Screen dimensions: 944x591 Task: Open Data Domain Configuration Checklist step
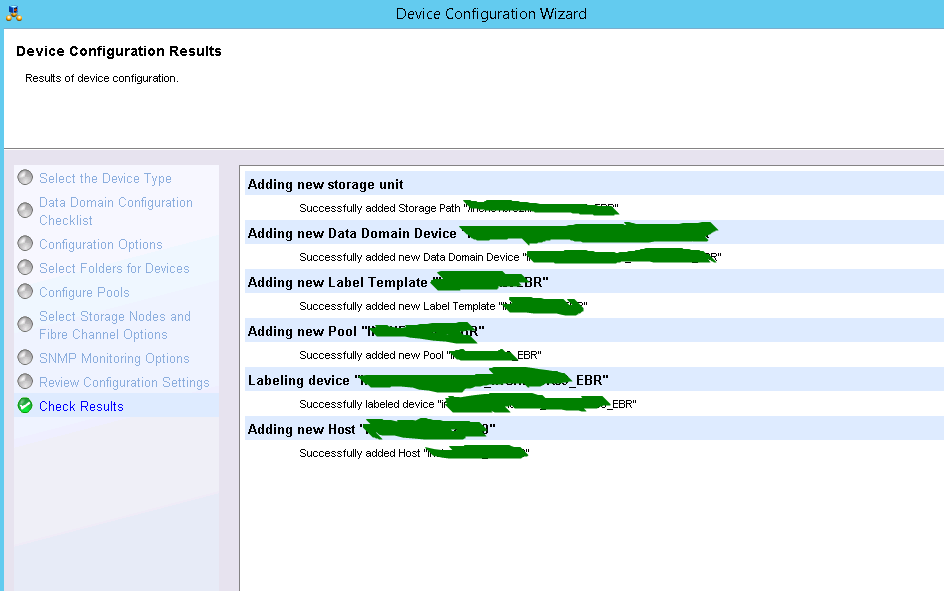(x=116, y=211)
